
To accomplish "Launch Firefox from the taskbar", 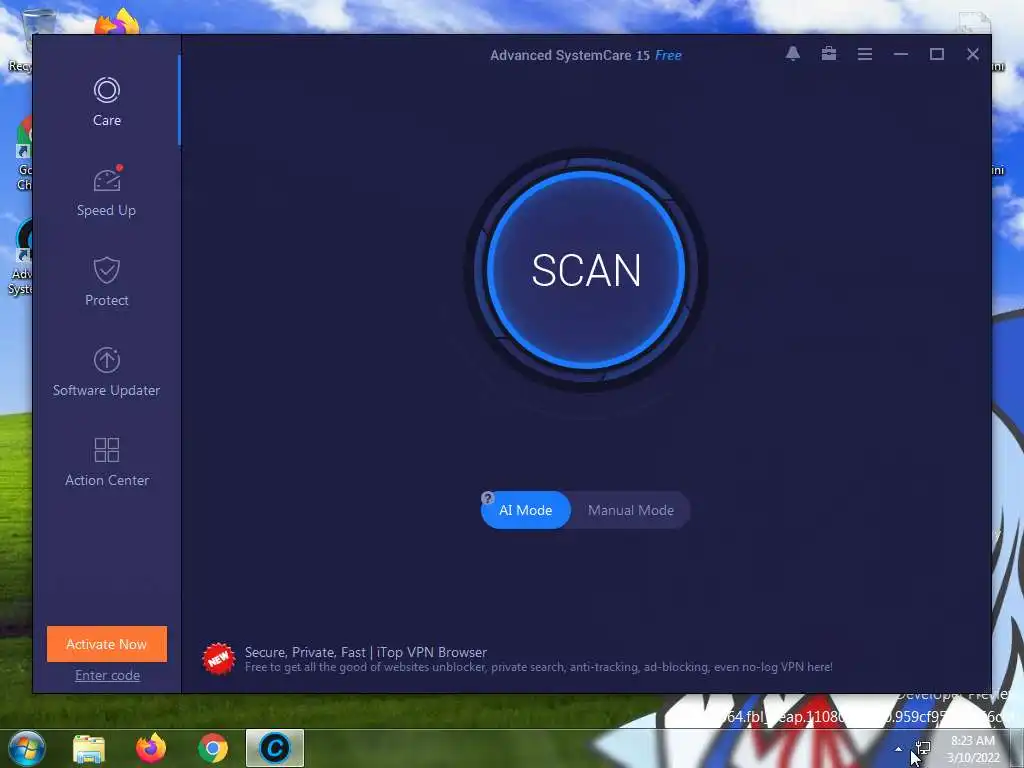I will tap(151, 748).
